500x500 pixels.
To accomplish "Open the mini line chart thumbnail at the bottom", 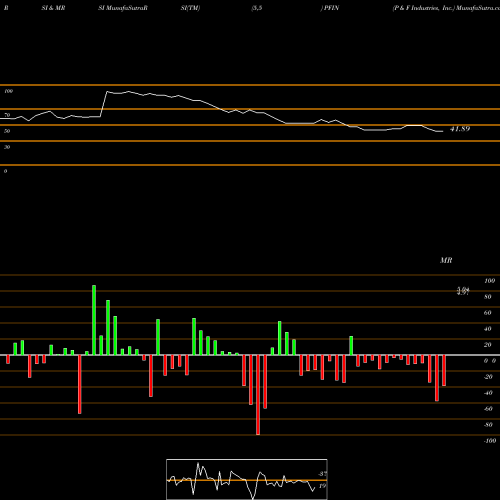I will [247, 479].
